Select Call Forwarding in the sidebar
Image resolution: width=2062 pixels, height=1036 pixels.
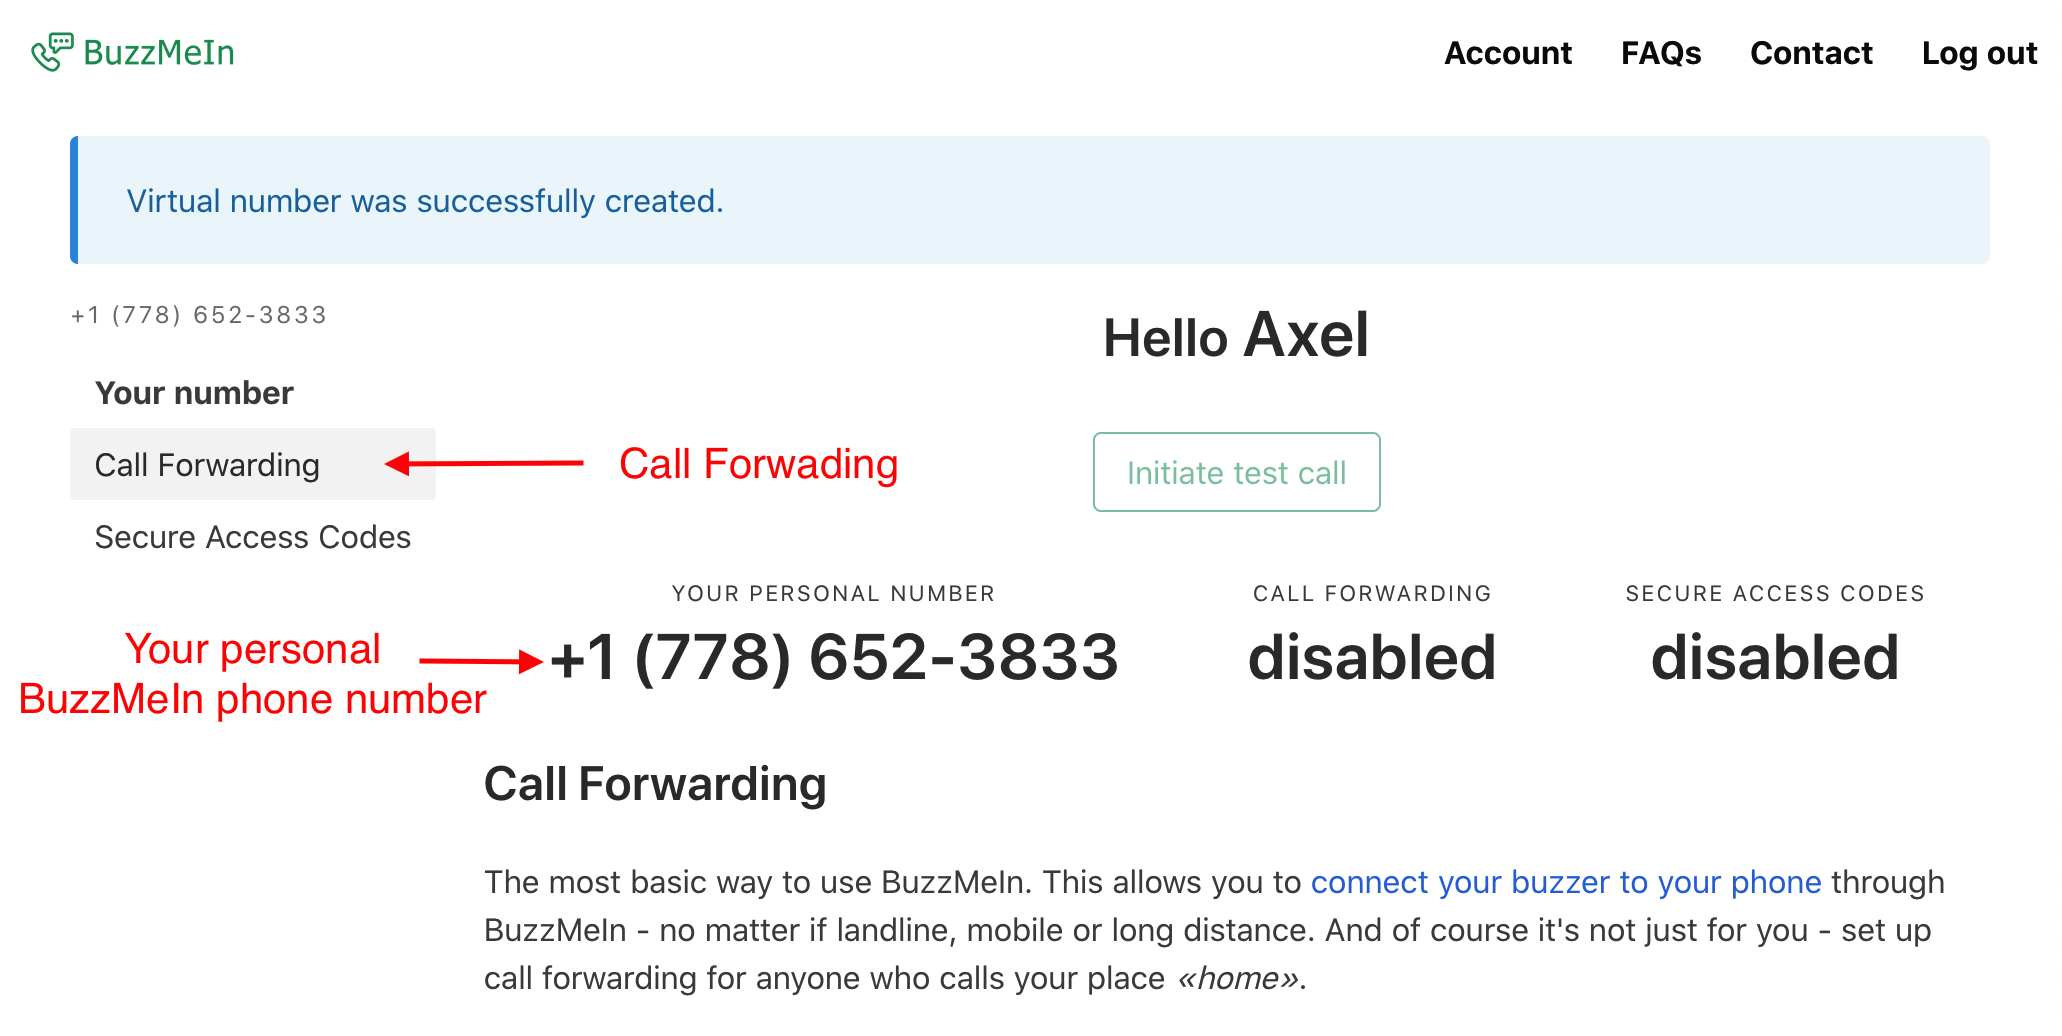[208, 465]
